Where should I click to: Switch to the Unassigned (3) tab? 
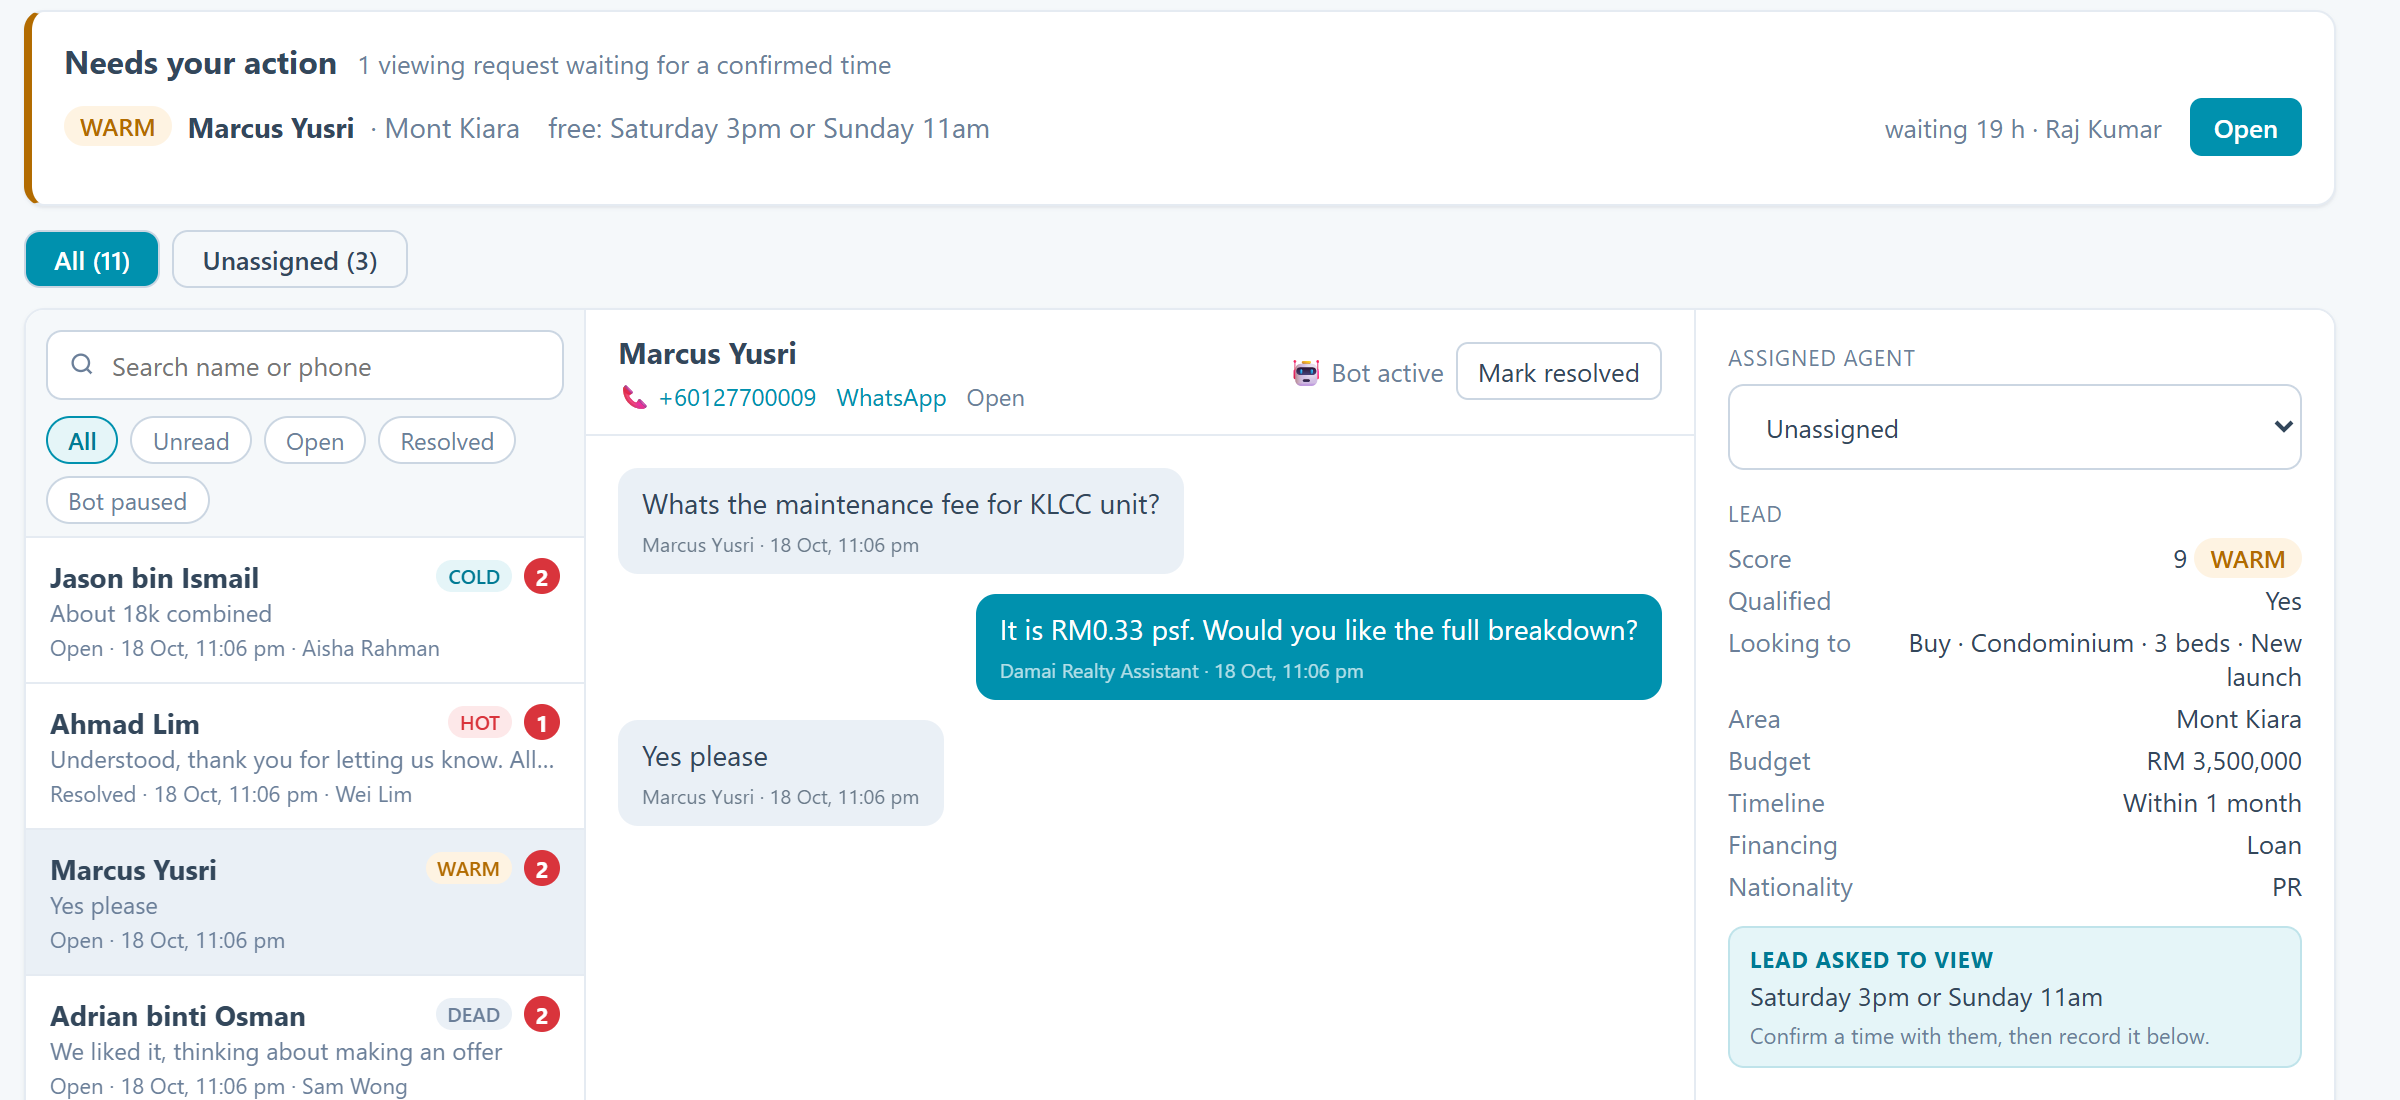pos(290,260)
